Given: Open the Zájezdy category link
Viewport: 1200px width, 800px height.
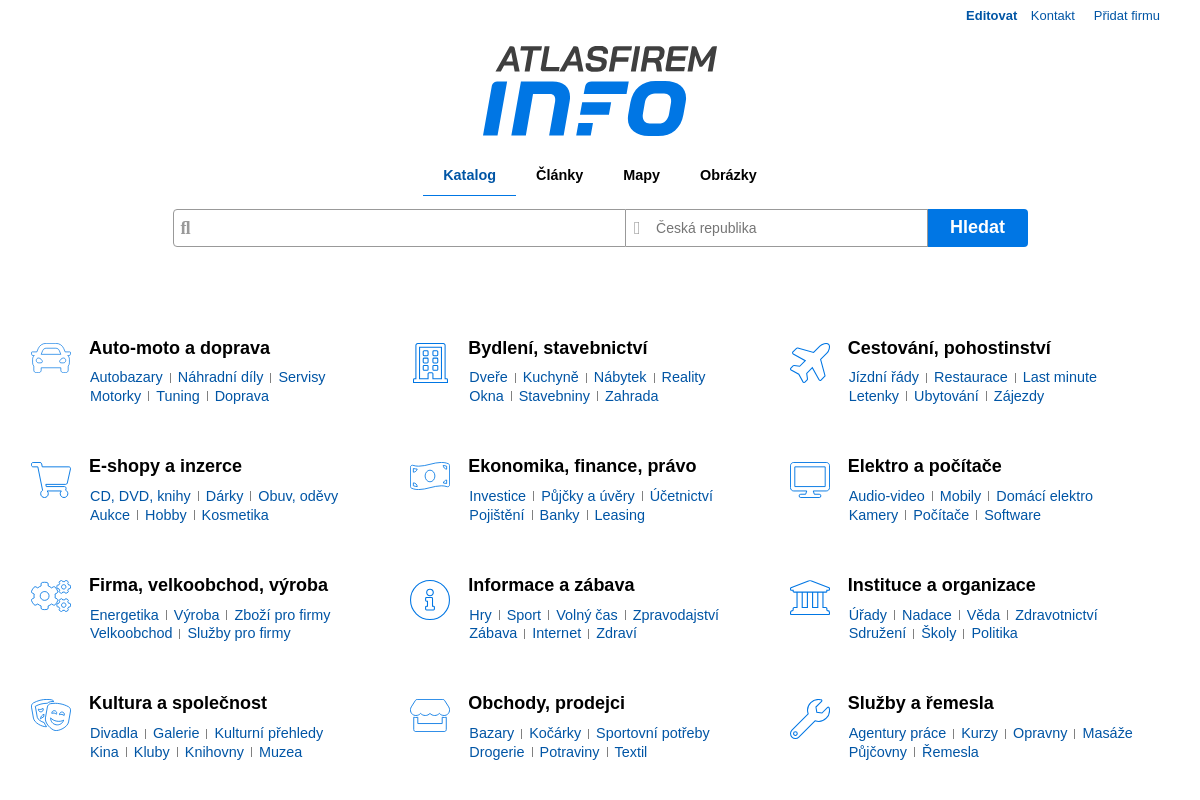Looking at the screenshot, I should [x=1018, y=395].
